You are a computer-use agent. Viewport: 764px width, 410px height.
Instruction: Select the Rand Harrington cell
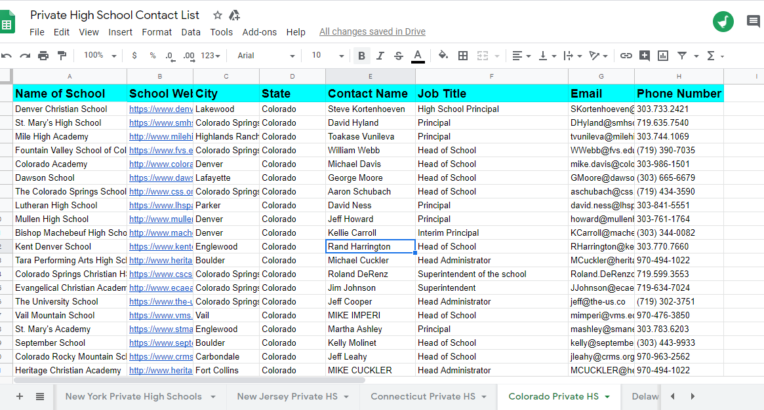click(x=370, y=247)
